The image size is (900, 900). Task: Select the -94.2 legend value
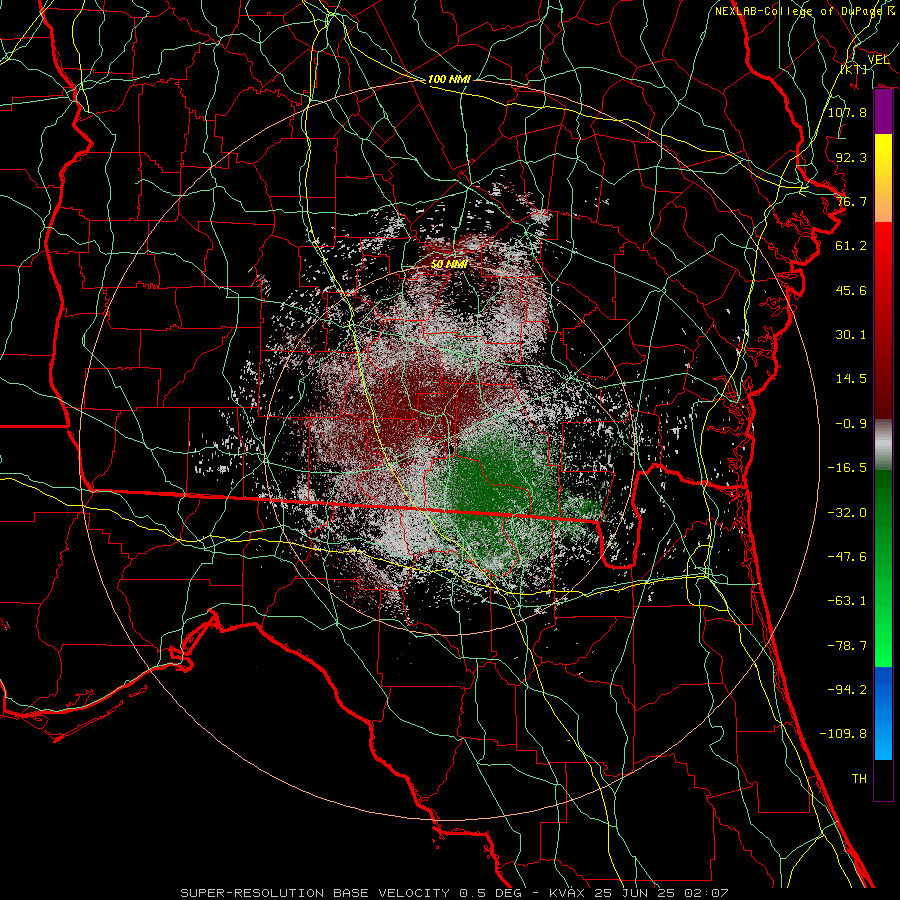(x=847, y=690)
